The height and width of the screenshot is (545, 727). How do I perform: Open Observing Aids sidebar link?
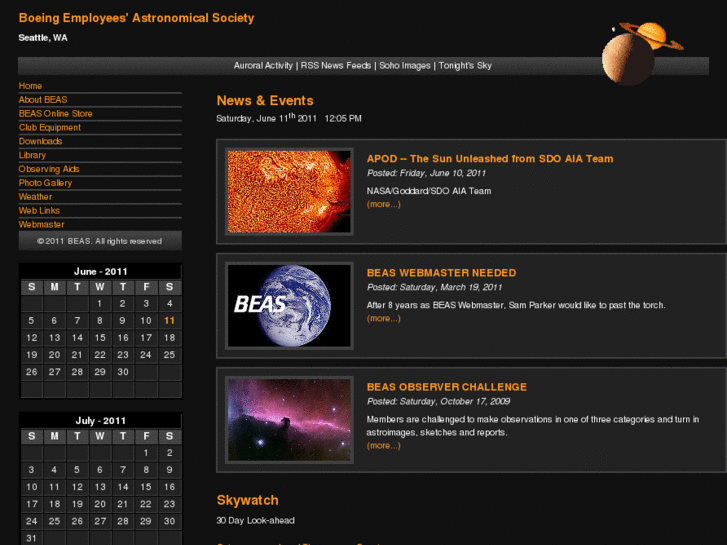pos(49,169)
